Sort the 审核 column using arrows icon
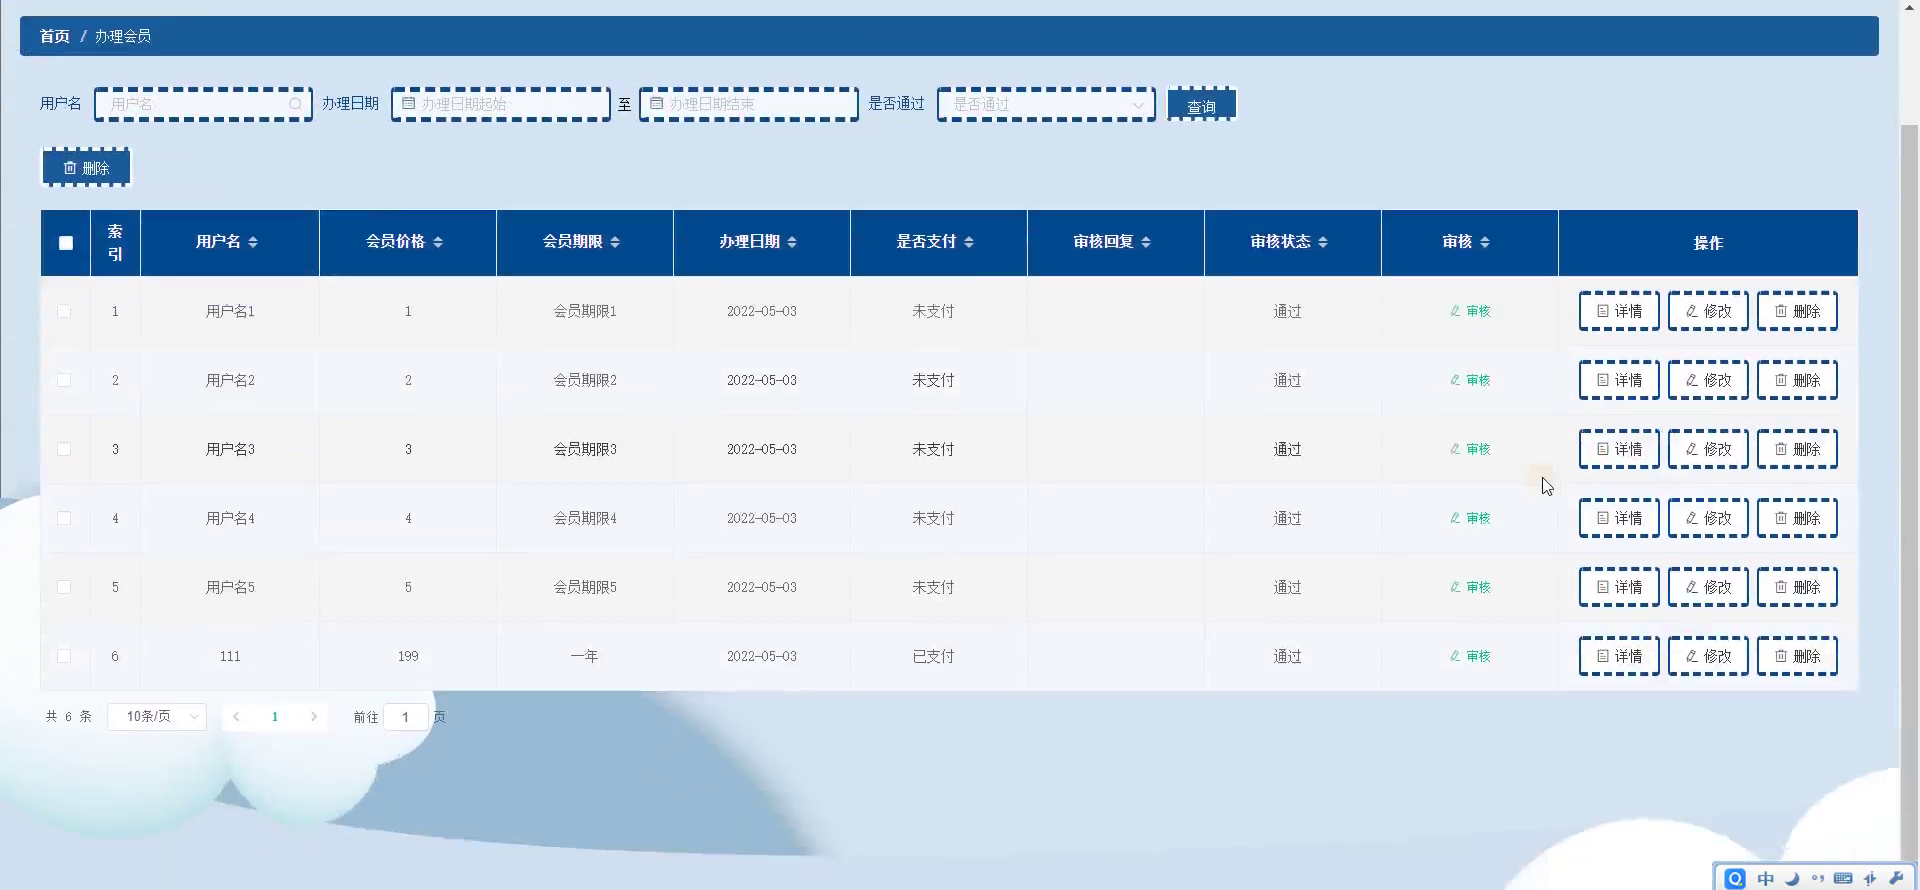The height and width of the screenshot is (890, 1920). point(1485,242)
